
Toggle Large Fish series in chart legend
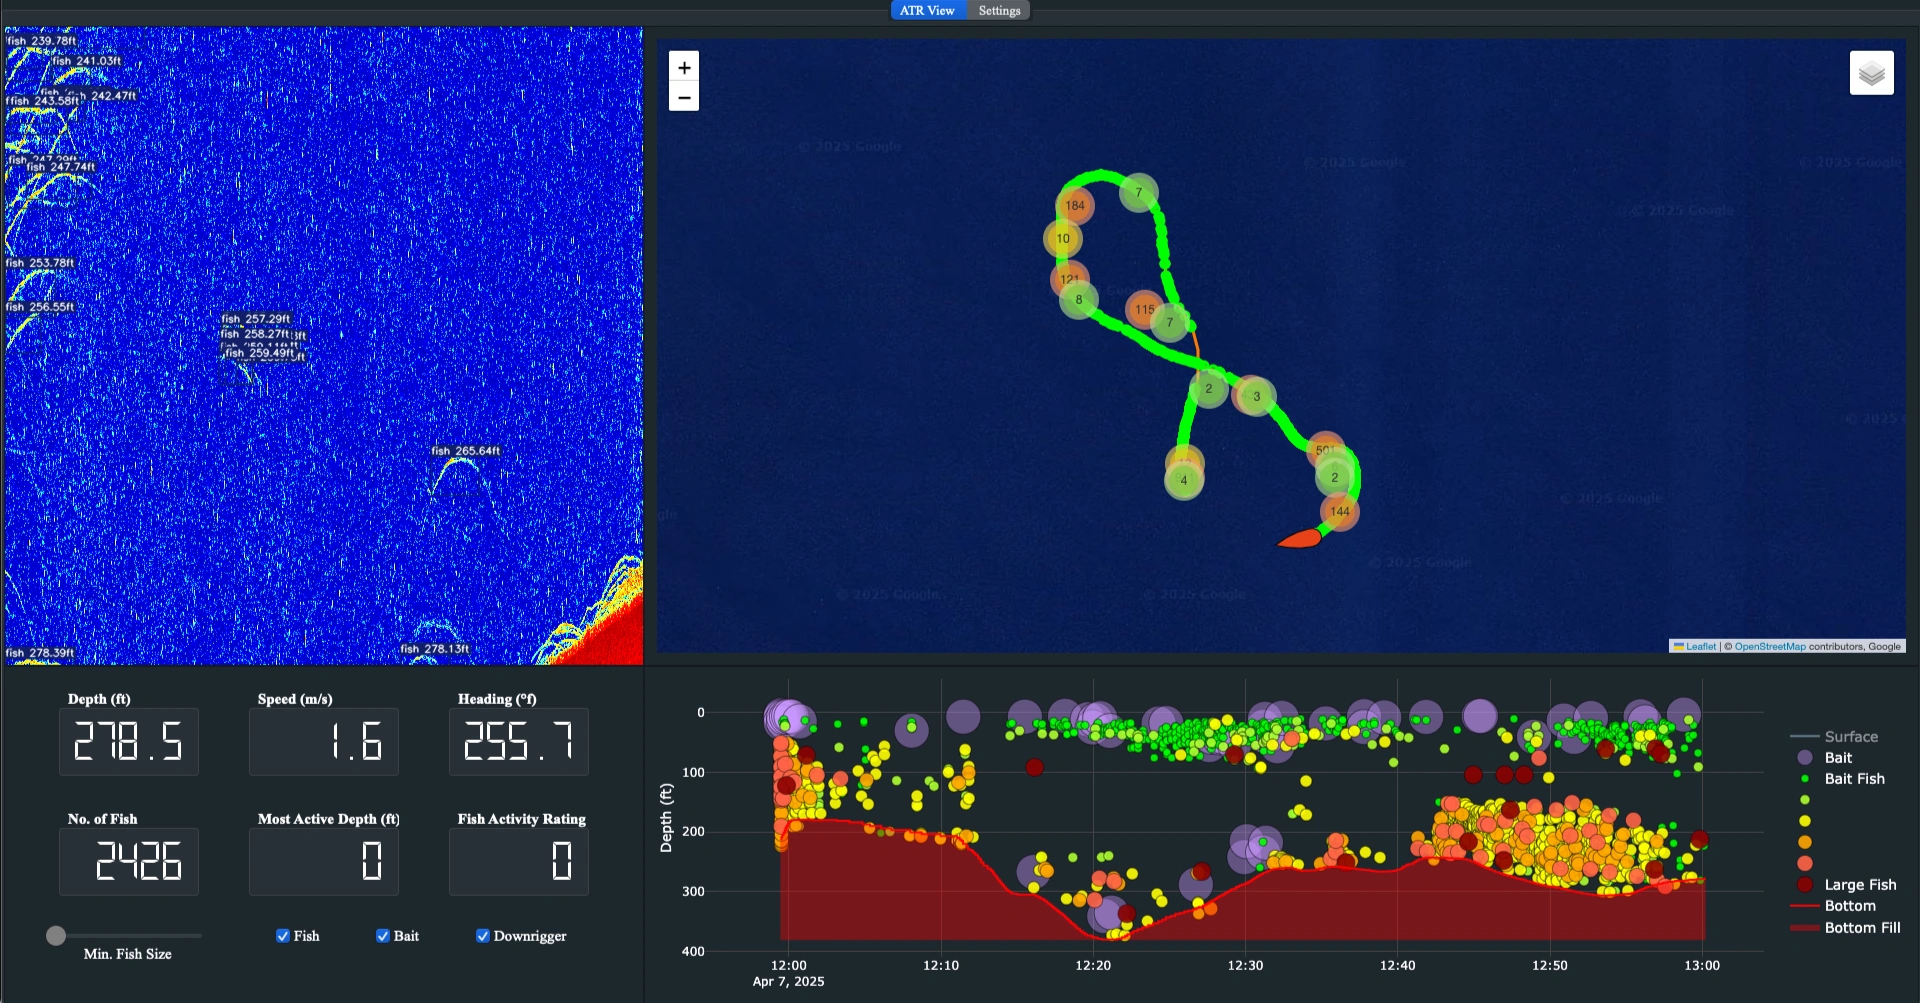1859,885
